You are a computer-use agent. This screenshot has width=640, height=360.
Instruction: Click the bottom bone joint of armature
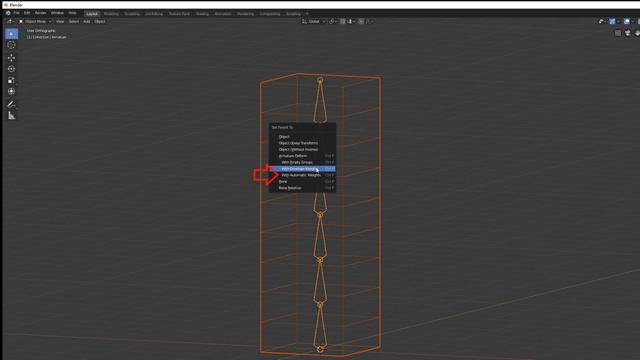(320, 349)
